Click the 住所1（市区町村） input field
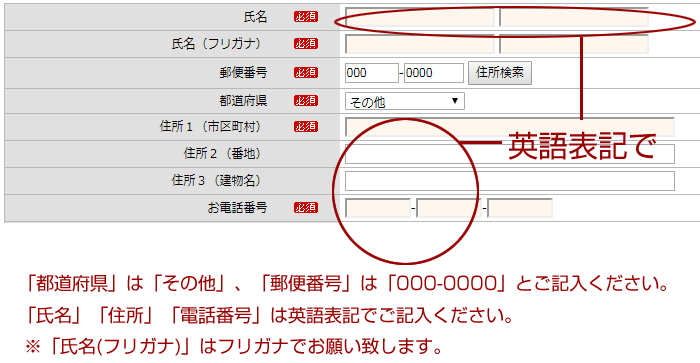Viewport: 700px width, 363px height. click(x=509, y=127)
